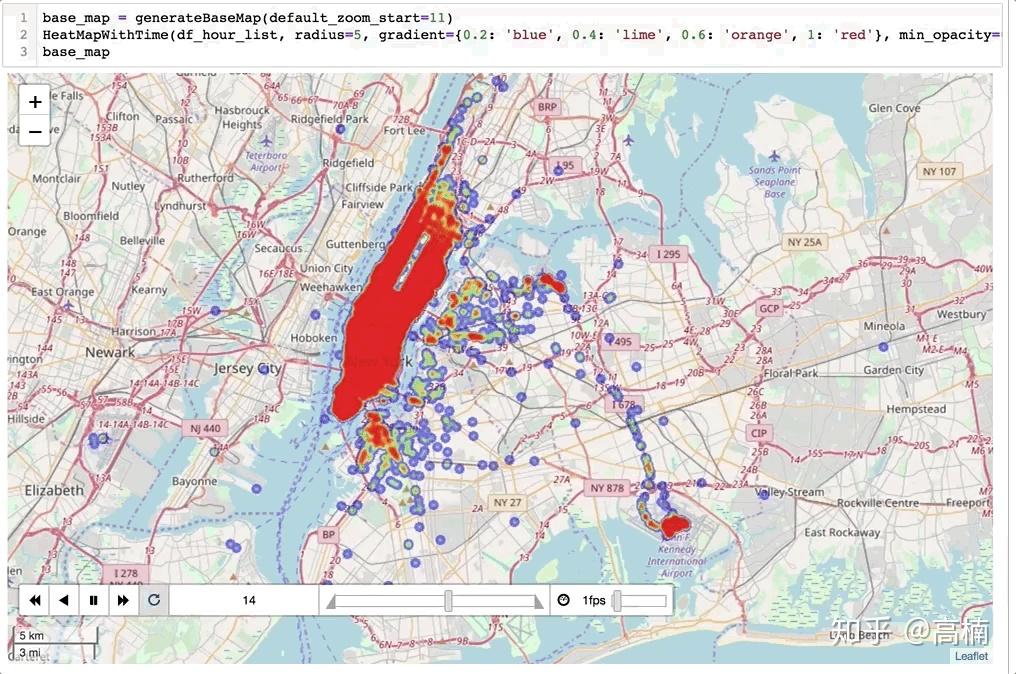Zoom out on the map
The image size is (1016, 674).
pos(34,130)
